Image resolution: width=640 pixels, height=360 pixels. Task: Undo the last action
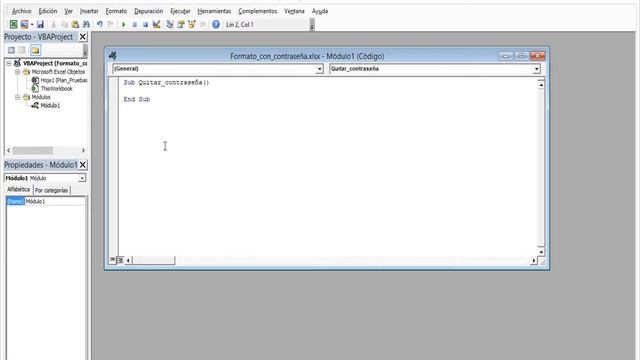(100, 24)
